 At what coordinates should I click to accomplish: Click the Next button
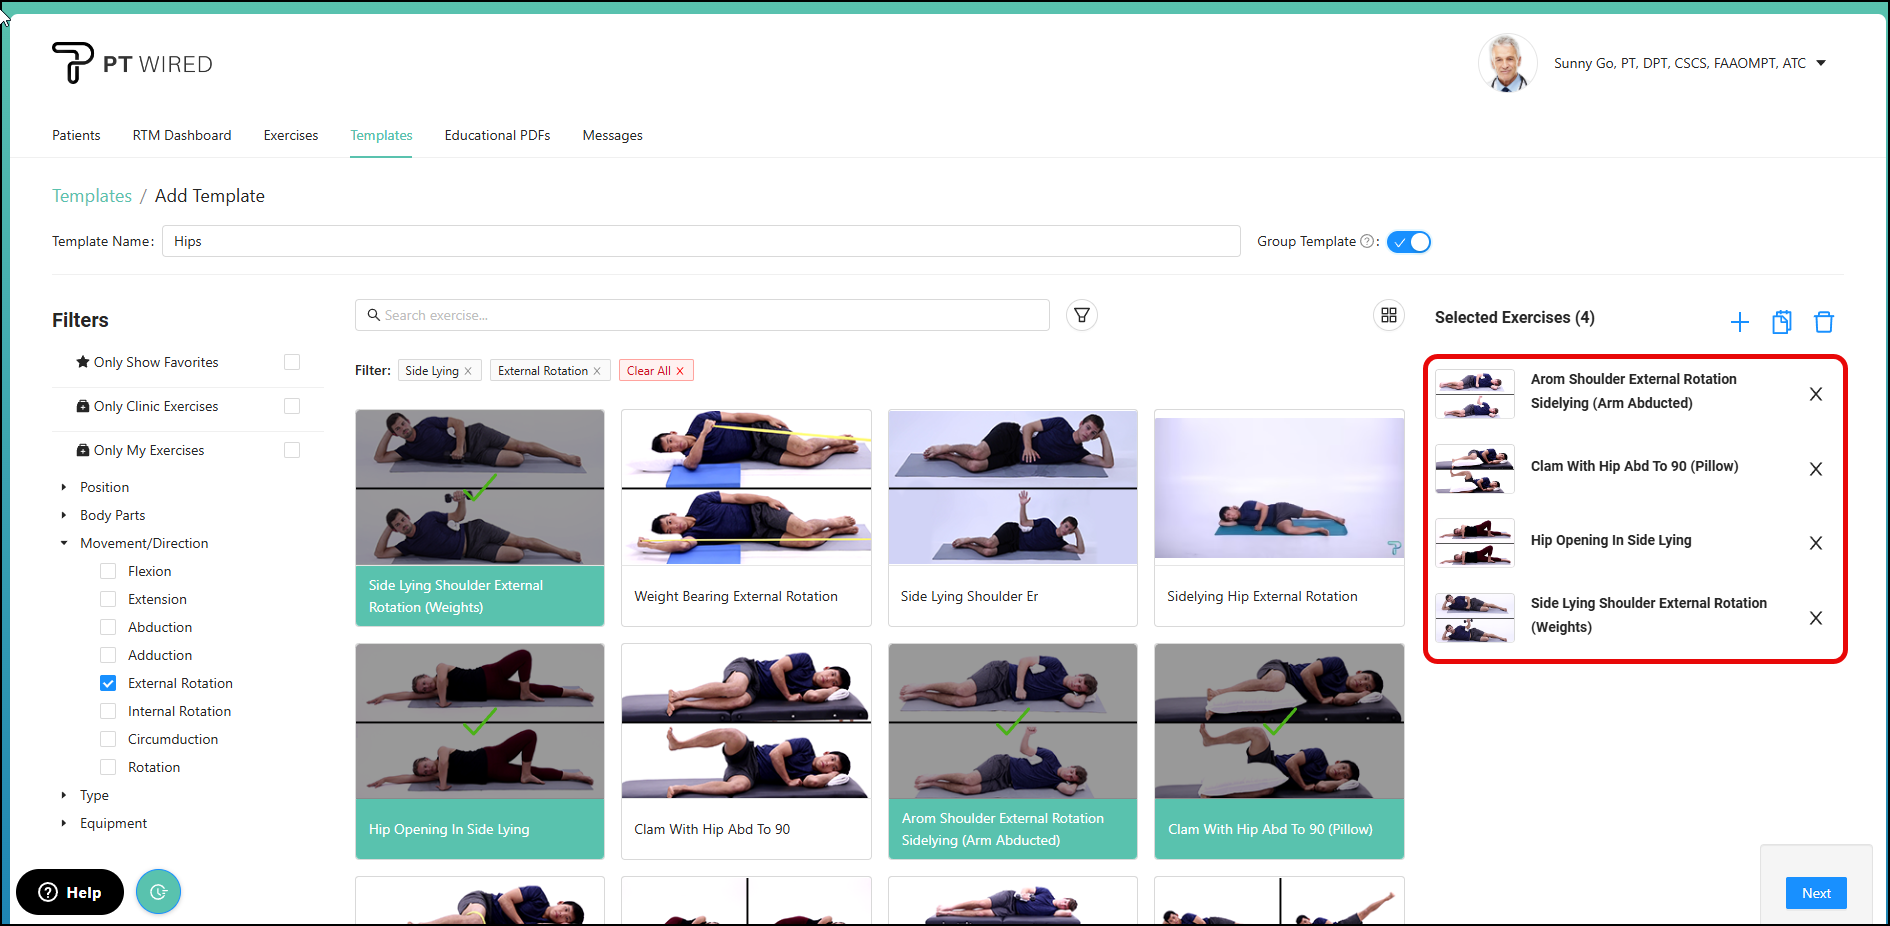coord(1816,893)
